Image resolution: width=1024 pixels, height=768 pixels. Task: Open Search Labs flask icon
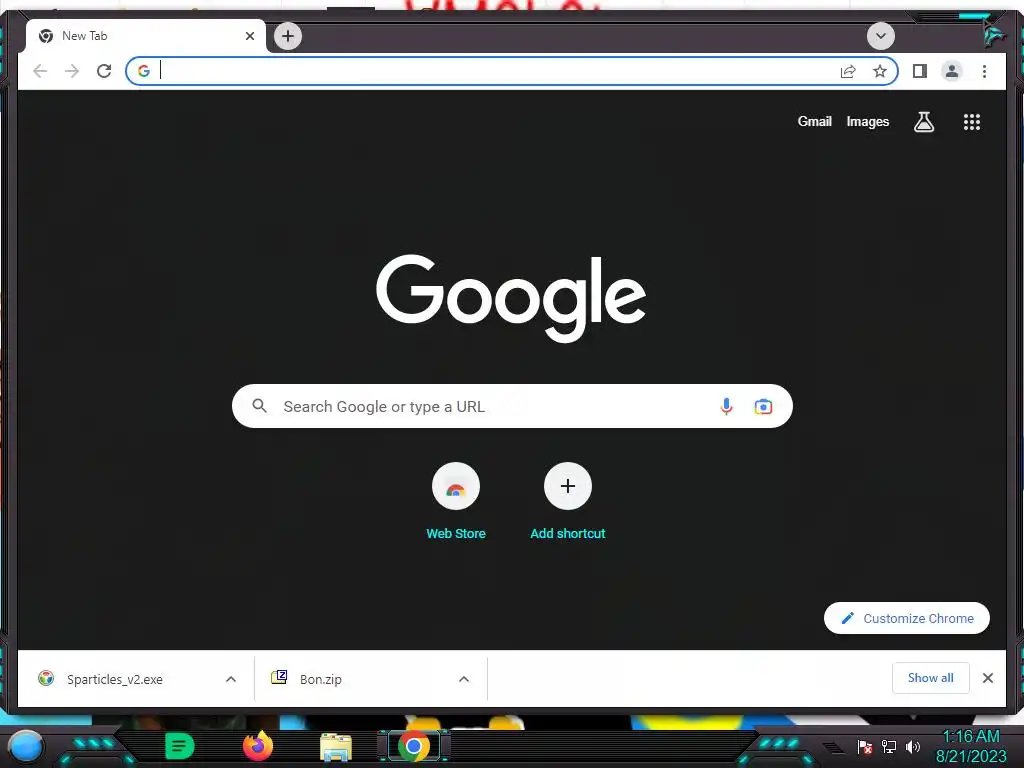pyautogui.click(x=923, y=121)
